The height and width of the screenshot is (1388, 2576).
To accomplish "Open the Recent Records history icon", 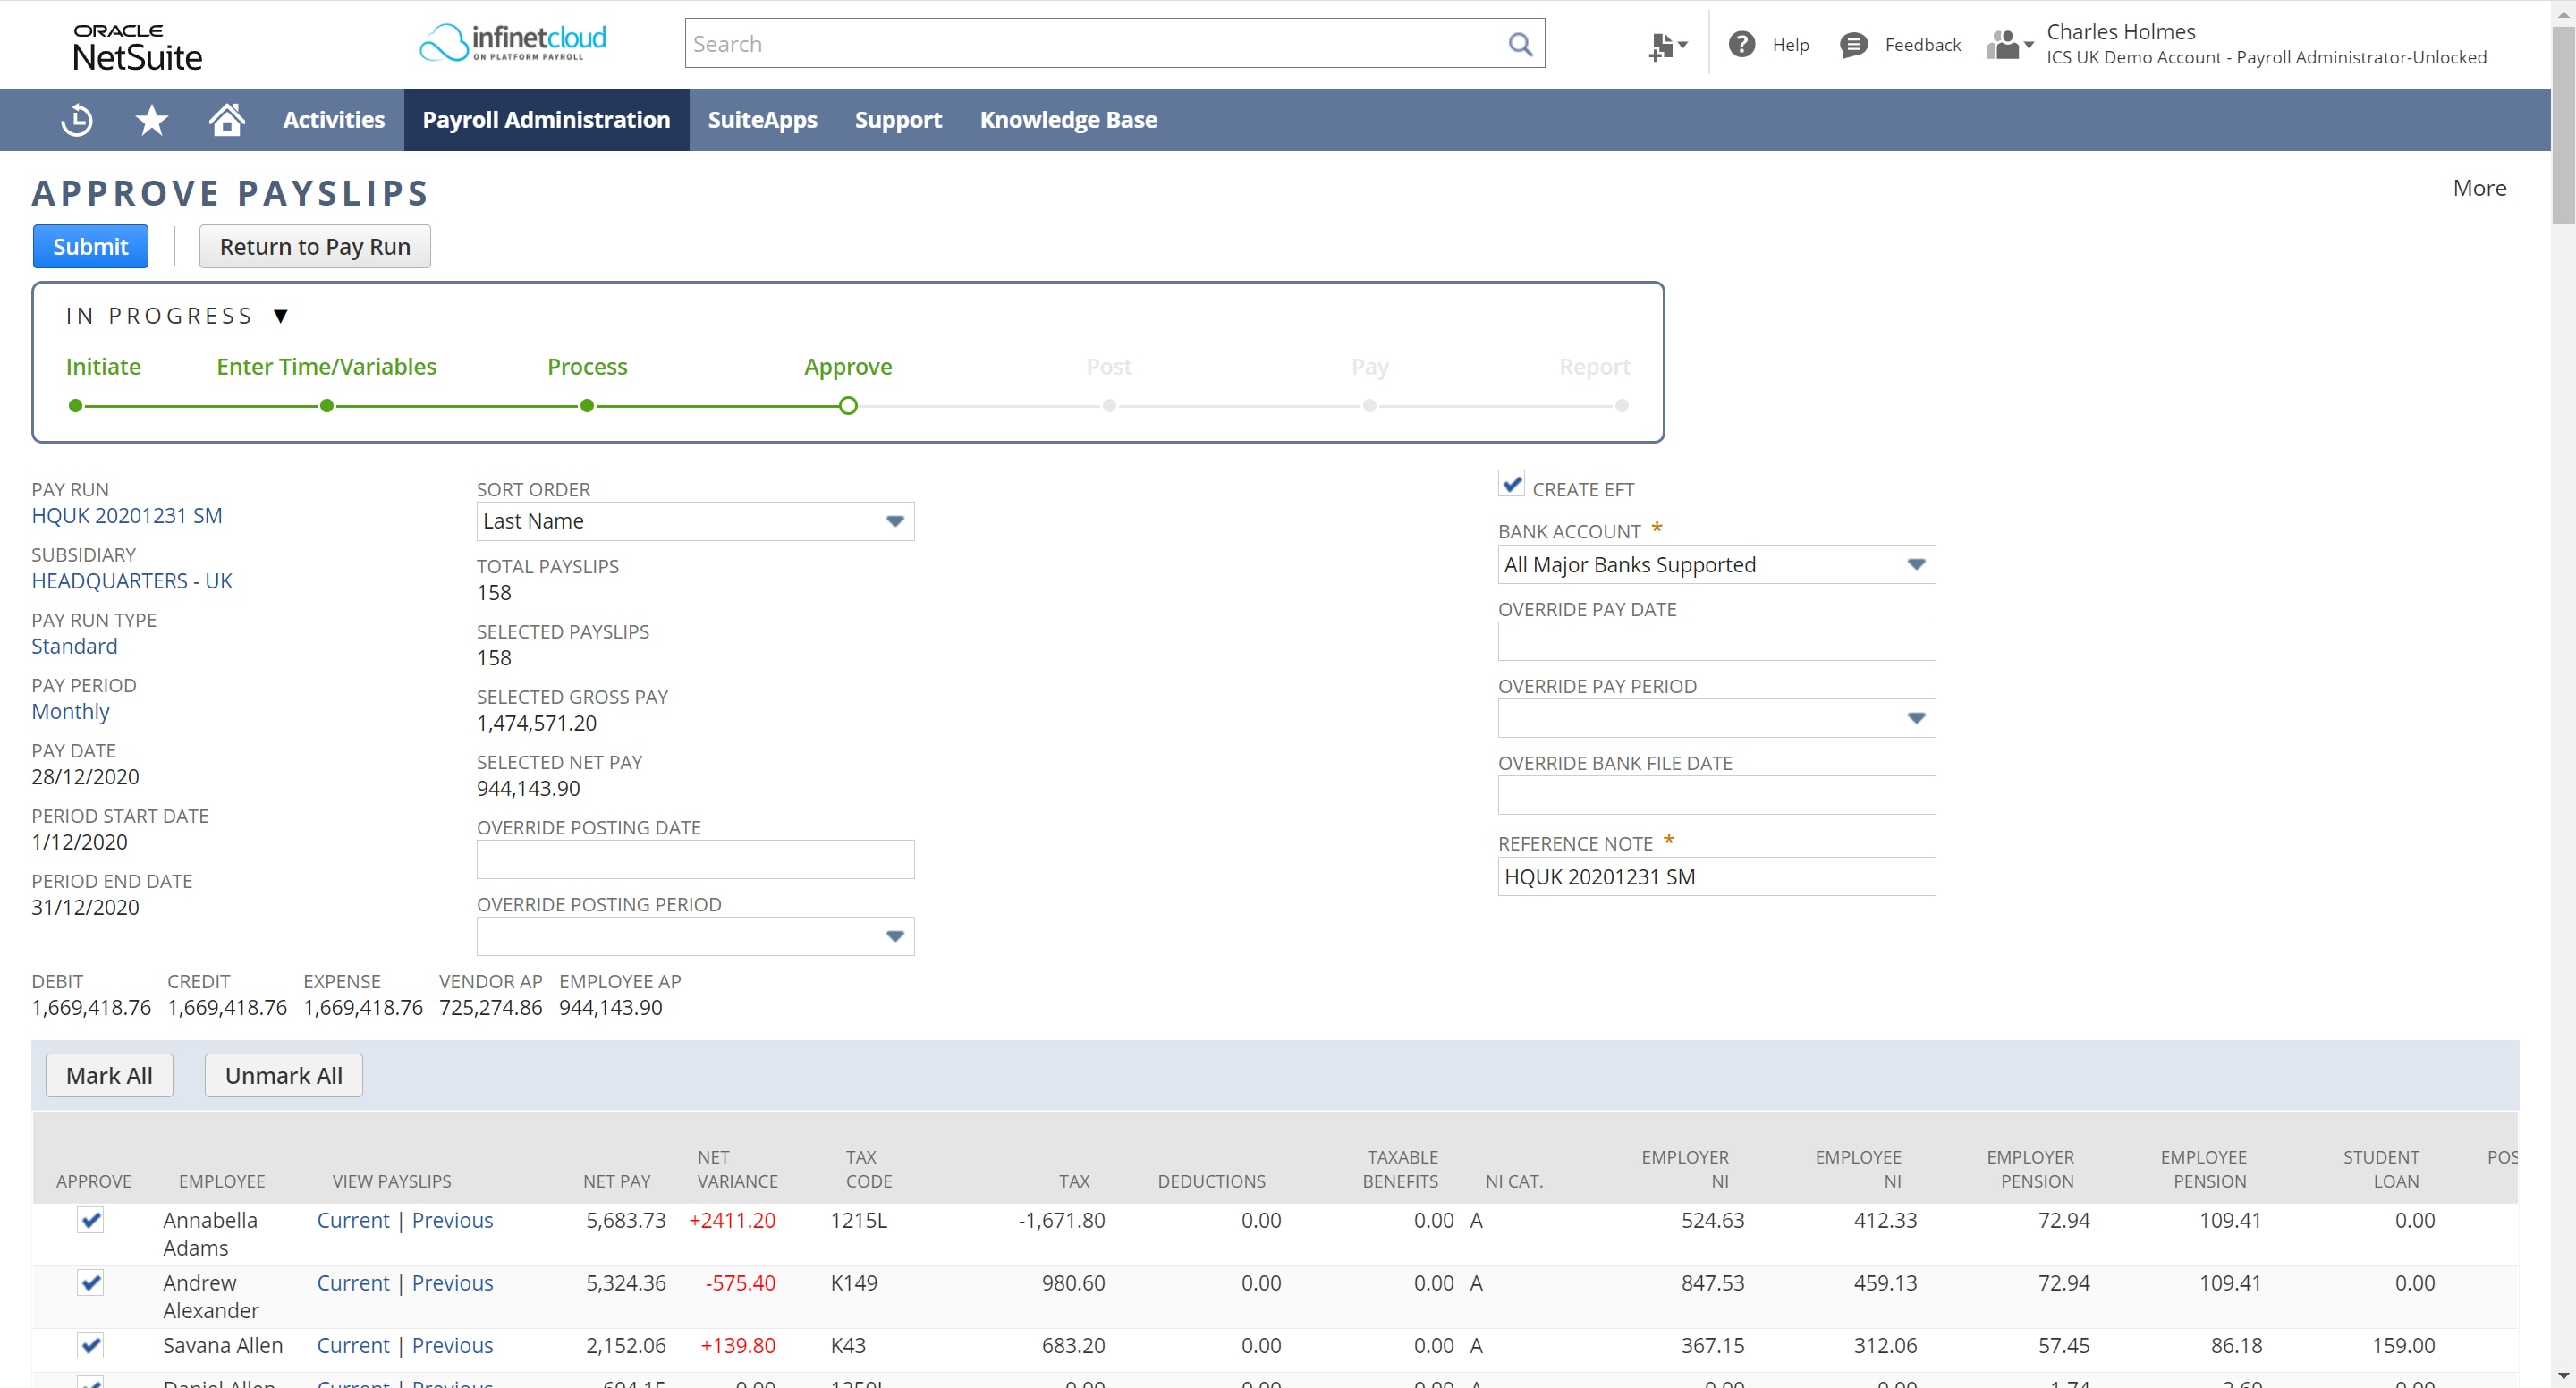I will (x=76, y=120).
